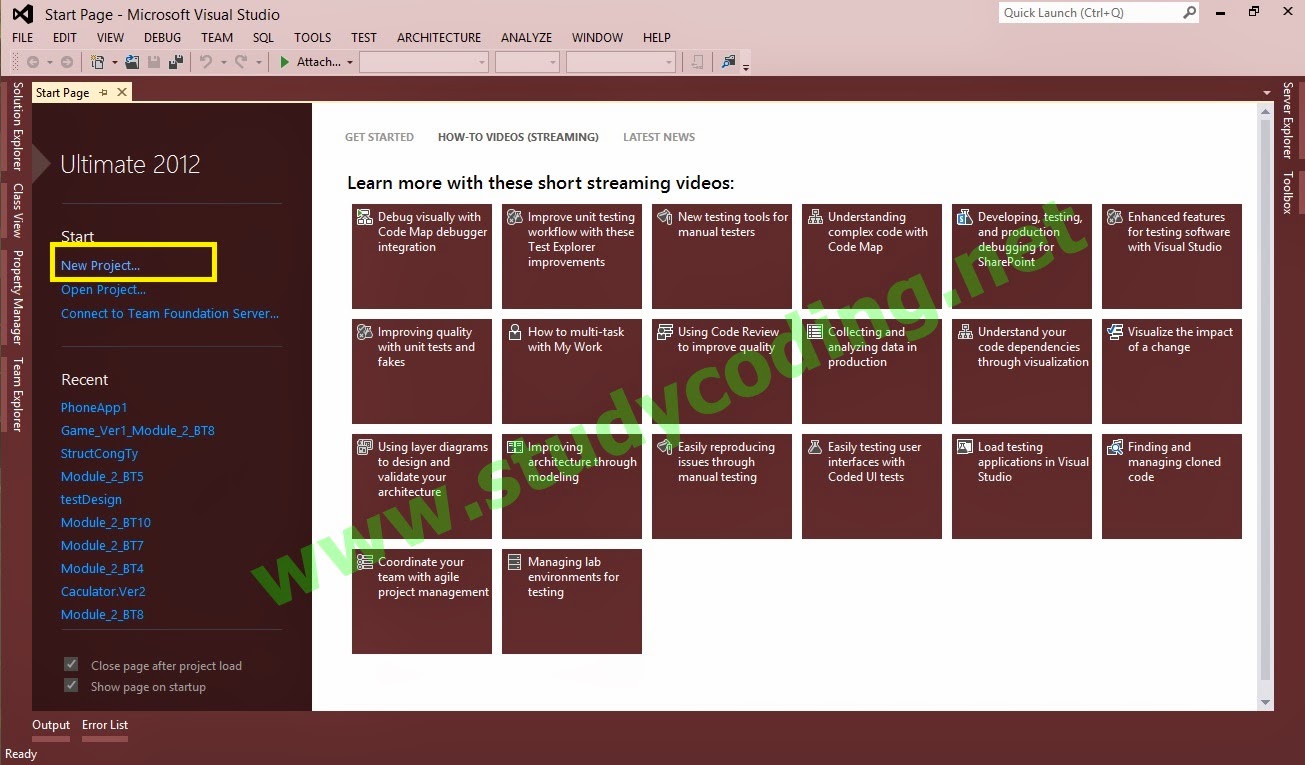Open Managing lab environments for testing tile
The height and width of the screenshot is (765, 1305).
click(x=572, y=601)
